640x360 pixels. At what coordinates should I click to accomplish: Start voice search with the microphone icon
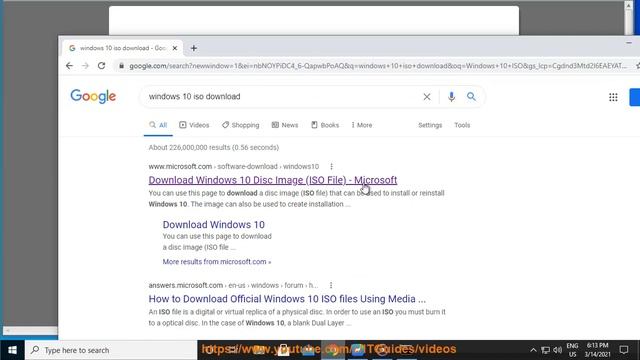point(451,97)
